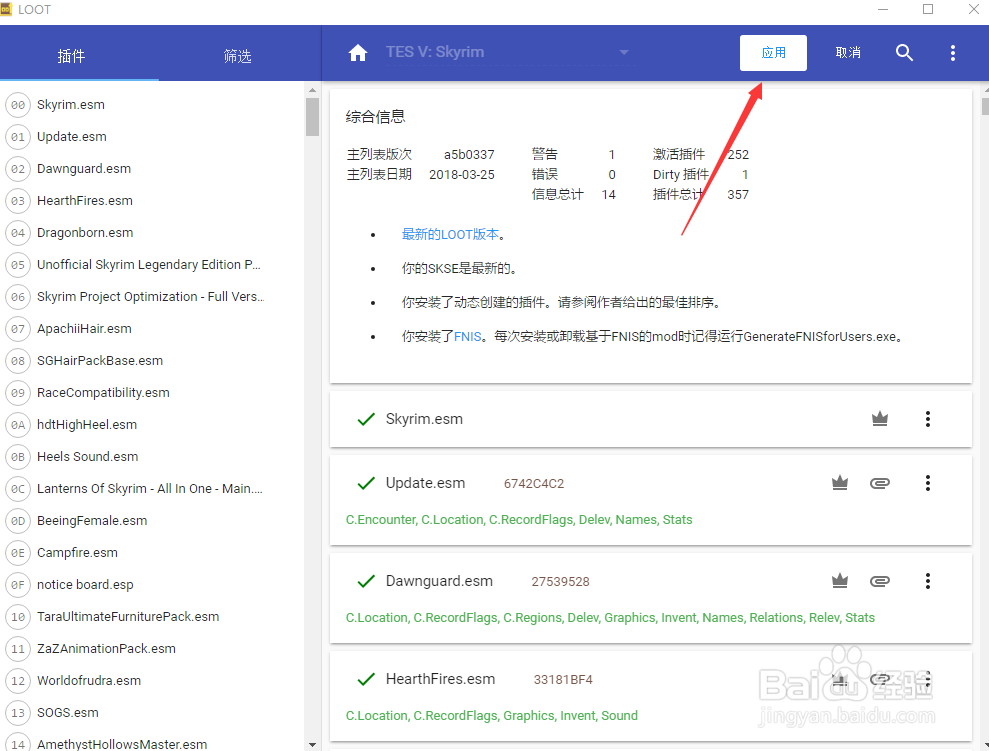Click the plugin list scroll-down arrow
This screenshot has width=989, height=751.
312,745
